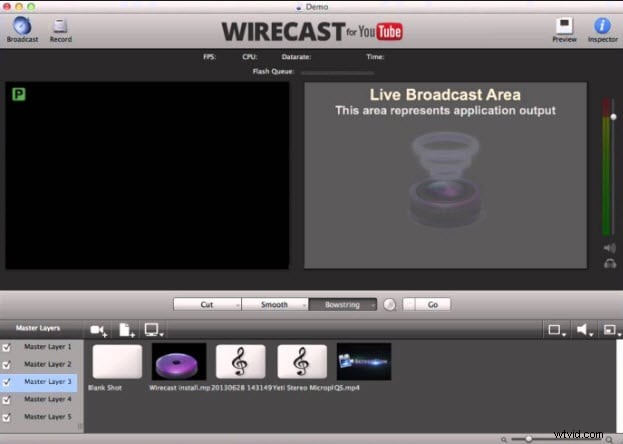This screenshot has width=623, height=444.
Task: Toggle the AutoLive box beside Go
Action: [x=409, y=304]
